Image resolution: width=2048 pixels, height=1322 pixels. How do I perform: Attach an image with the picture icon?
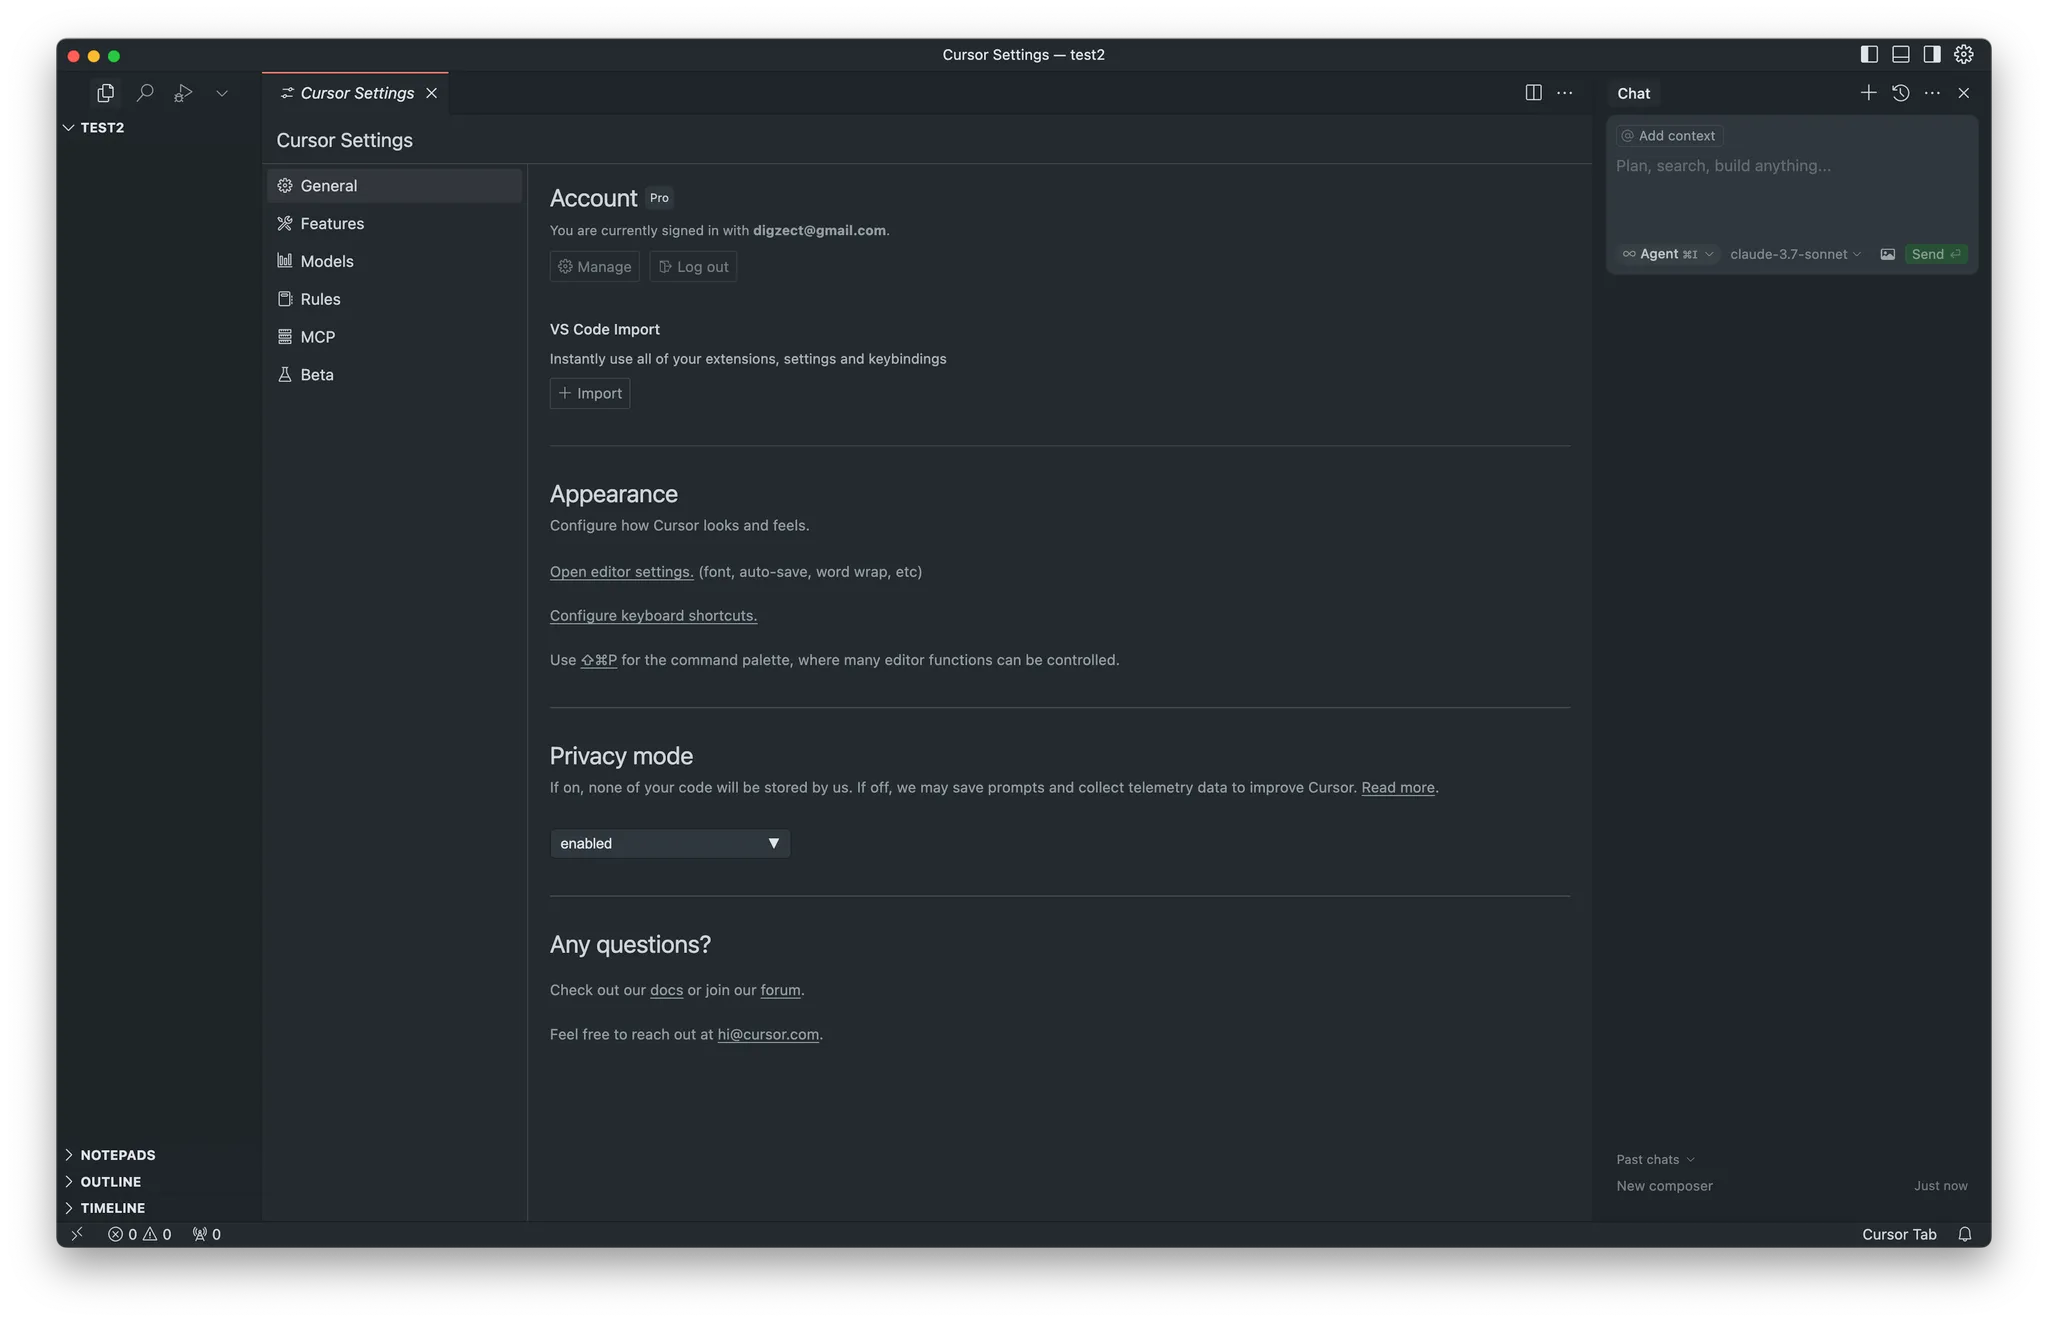point(1888,254)
